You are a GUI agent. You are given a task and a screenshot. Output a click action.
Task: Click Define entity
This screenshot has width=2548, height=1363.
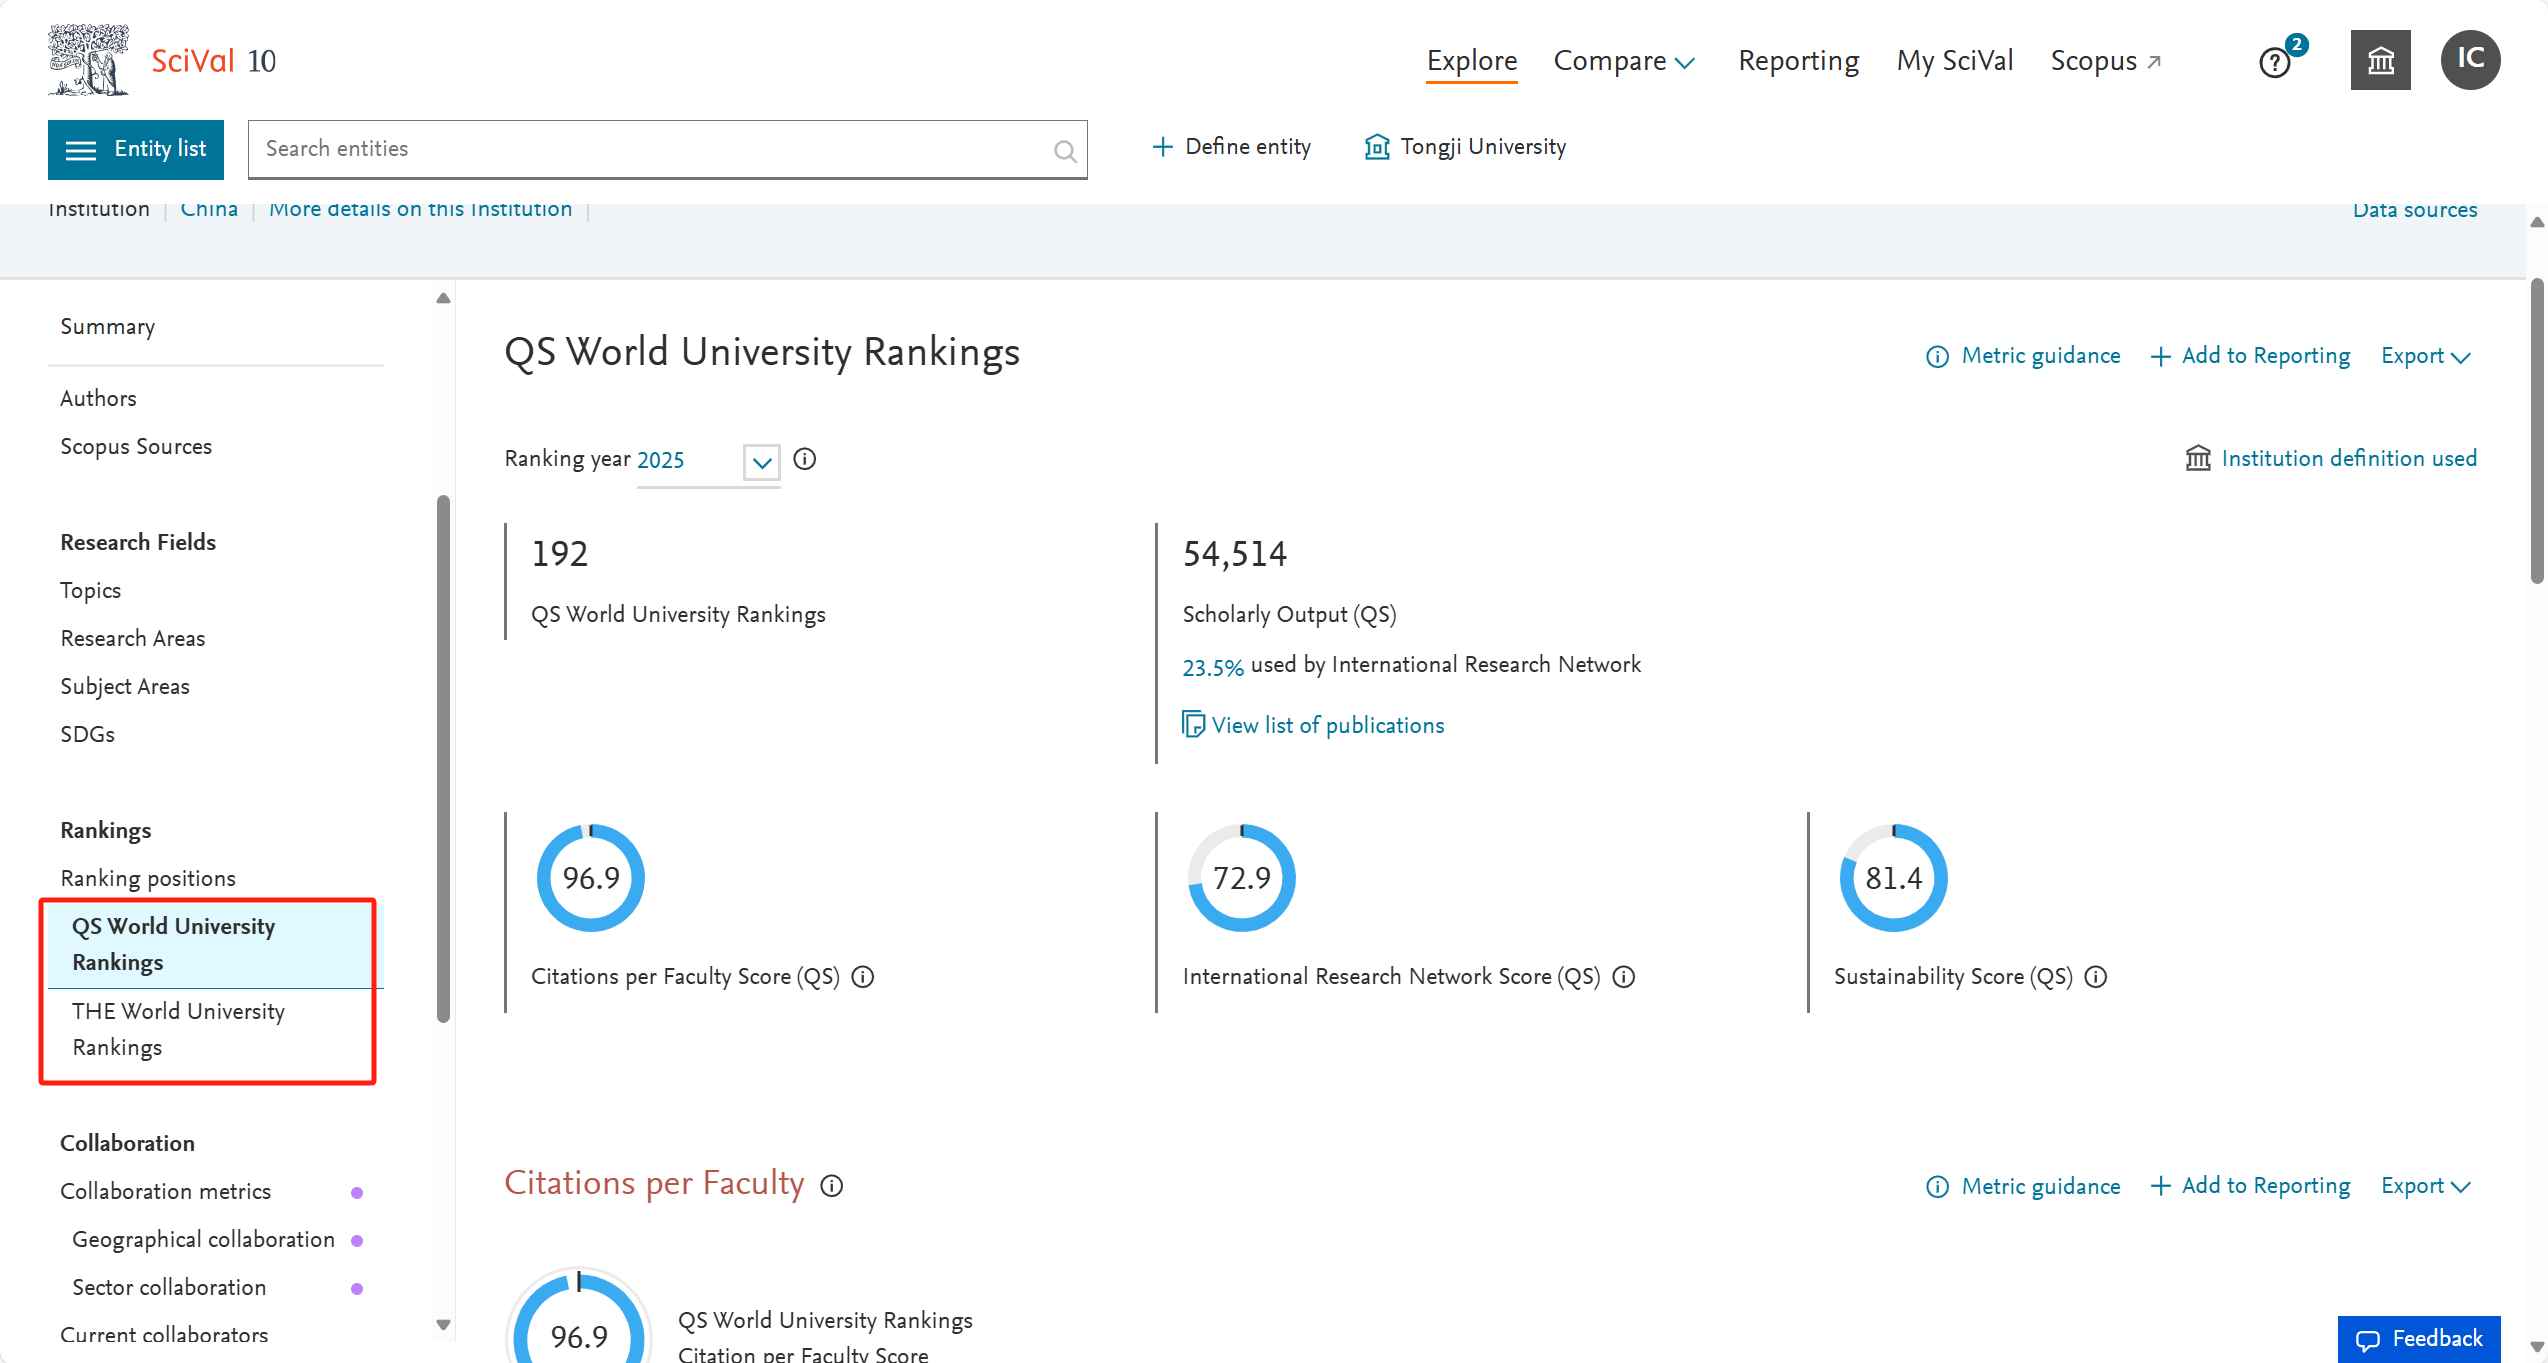coord(1232,147)
